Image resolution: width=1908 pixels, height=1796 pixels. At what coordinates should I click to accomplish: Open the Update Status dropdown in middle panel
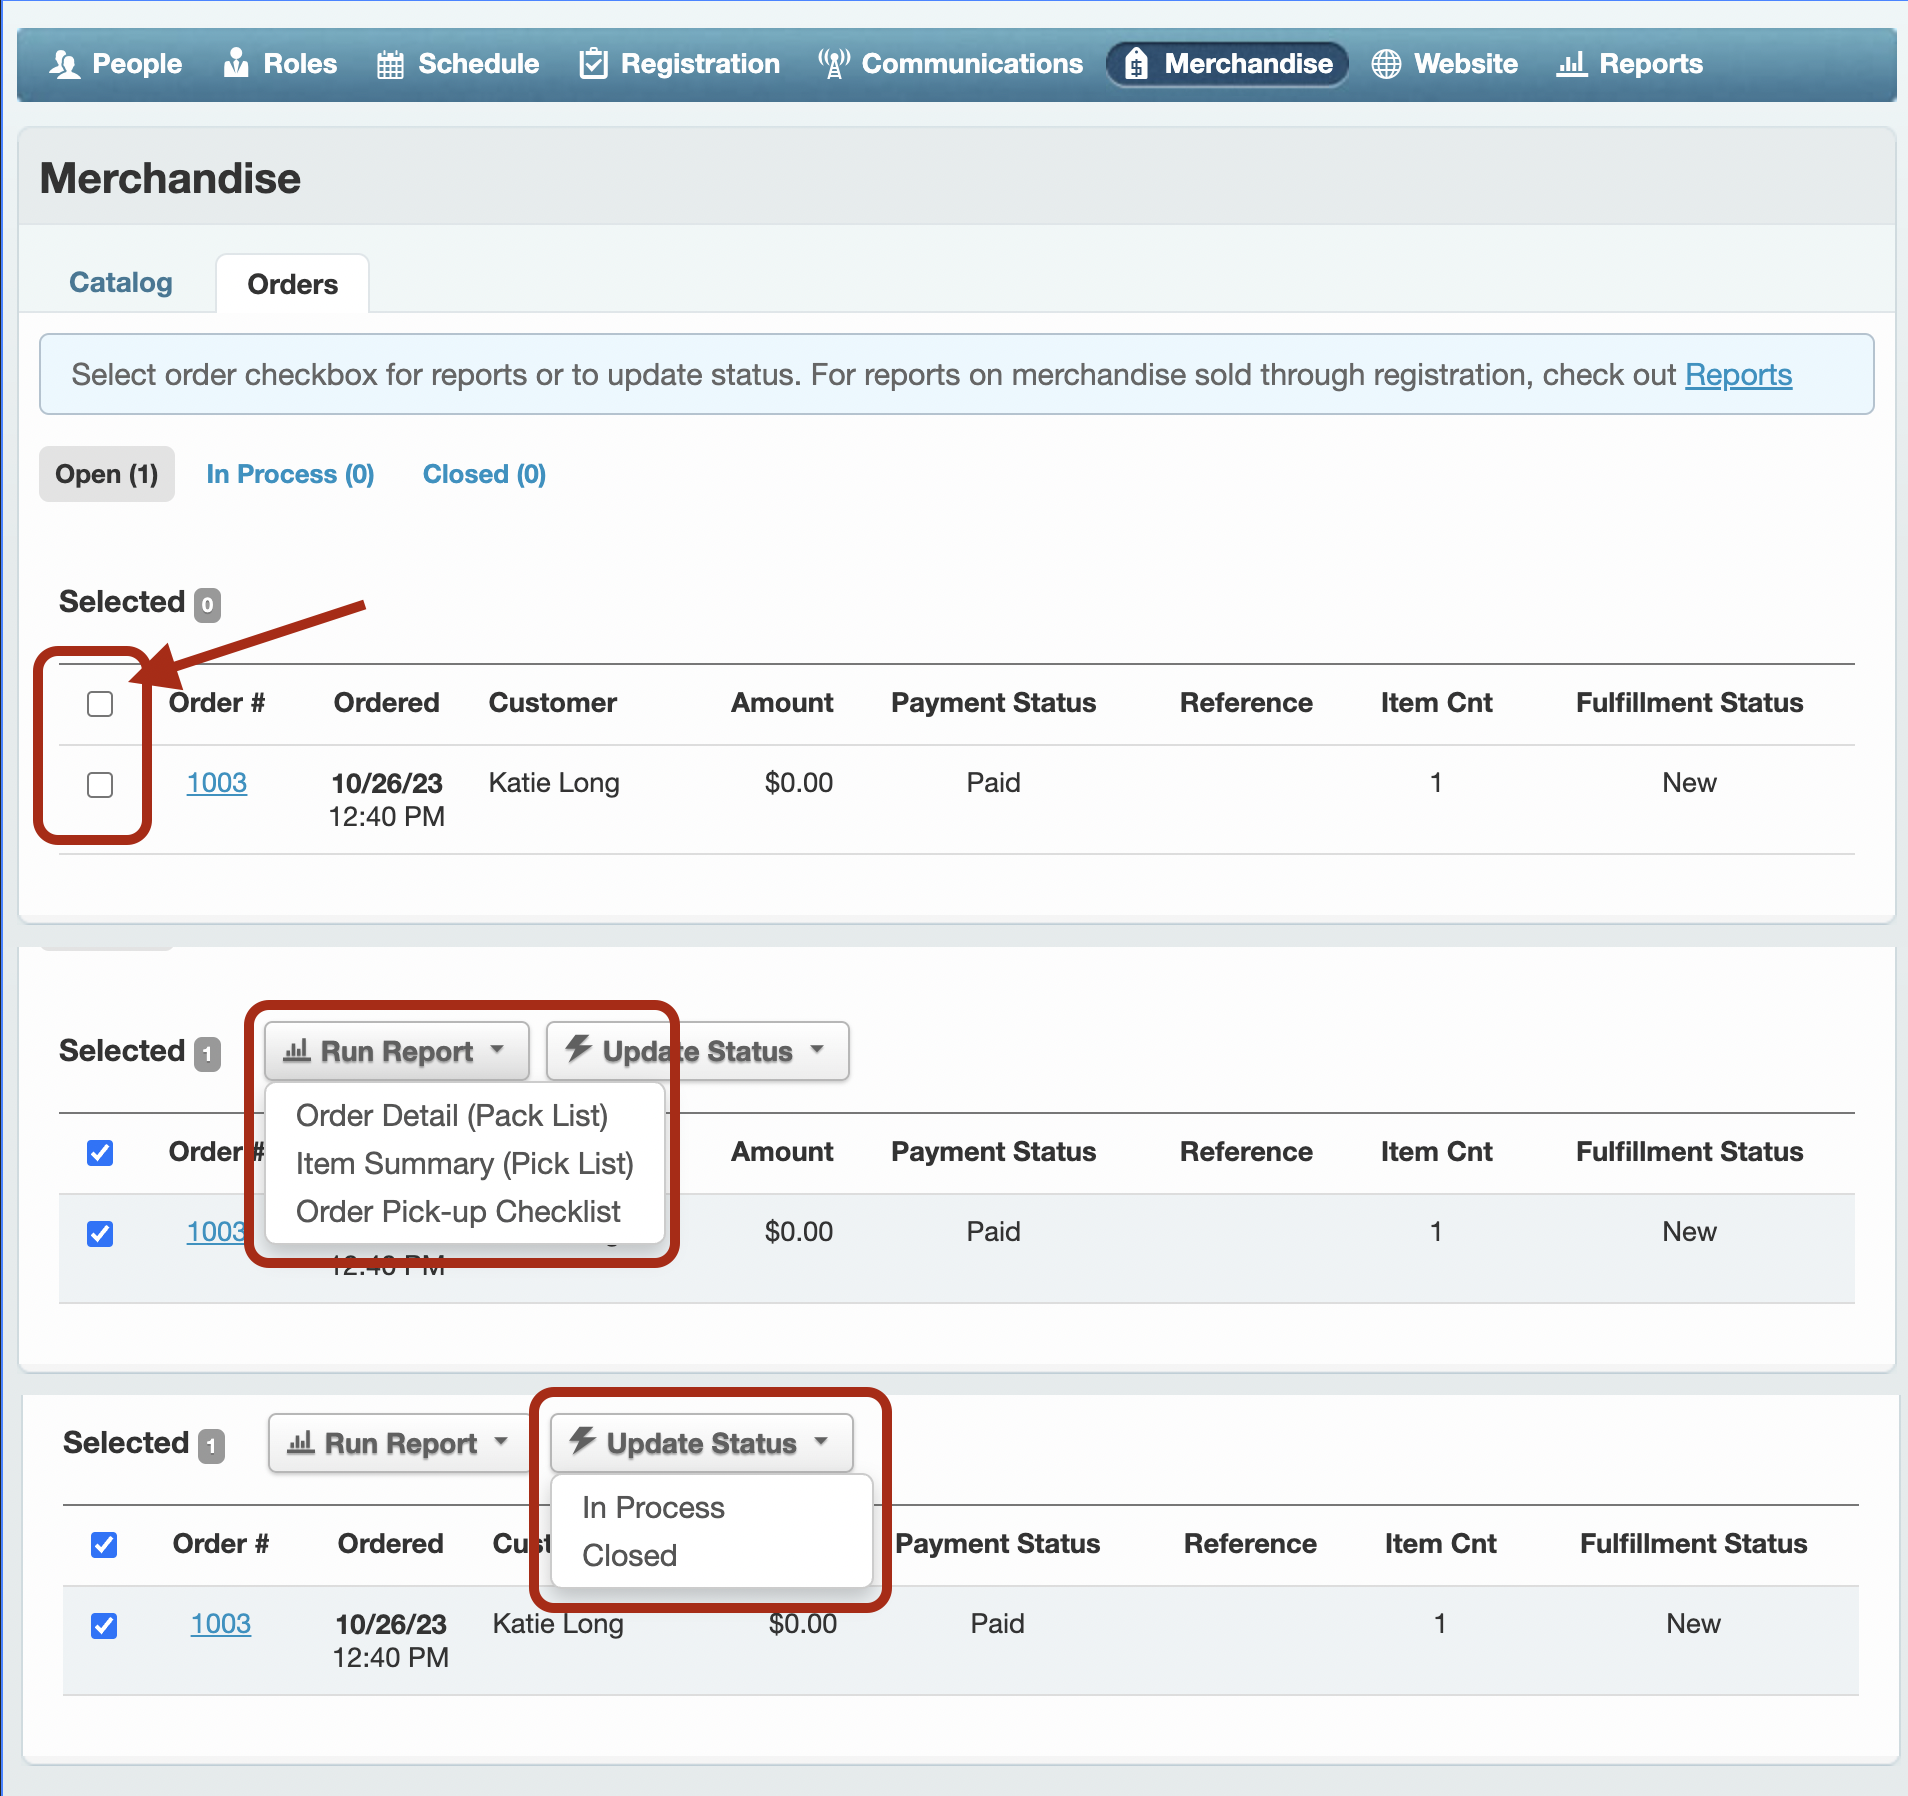tap(697, 1051)
